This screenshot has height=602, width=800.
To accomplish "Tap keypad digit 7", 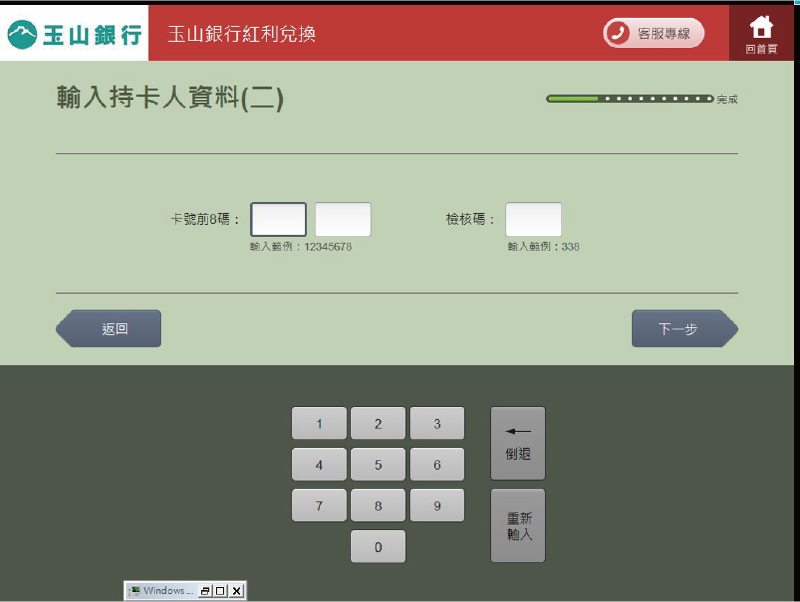I will pos(319,505).
